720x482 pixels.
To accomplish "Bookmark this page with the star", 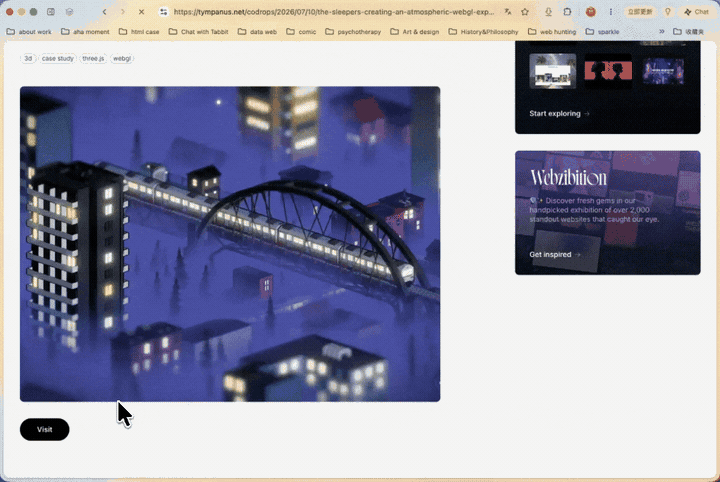I will click(525, 12).
